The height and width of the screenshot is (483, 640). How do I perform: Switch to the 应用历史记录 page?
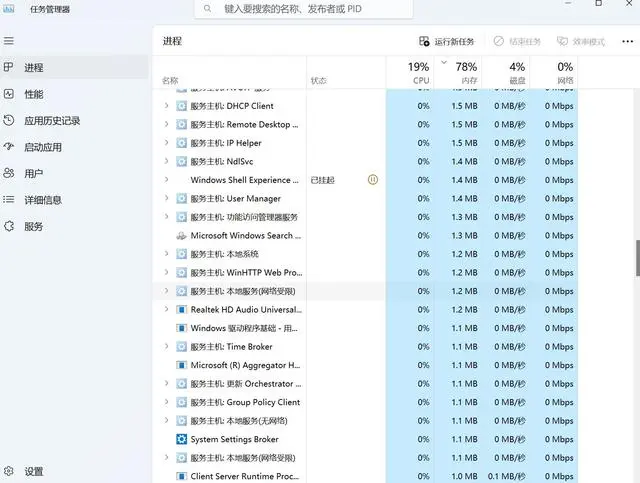tap(74, 120)
